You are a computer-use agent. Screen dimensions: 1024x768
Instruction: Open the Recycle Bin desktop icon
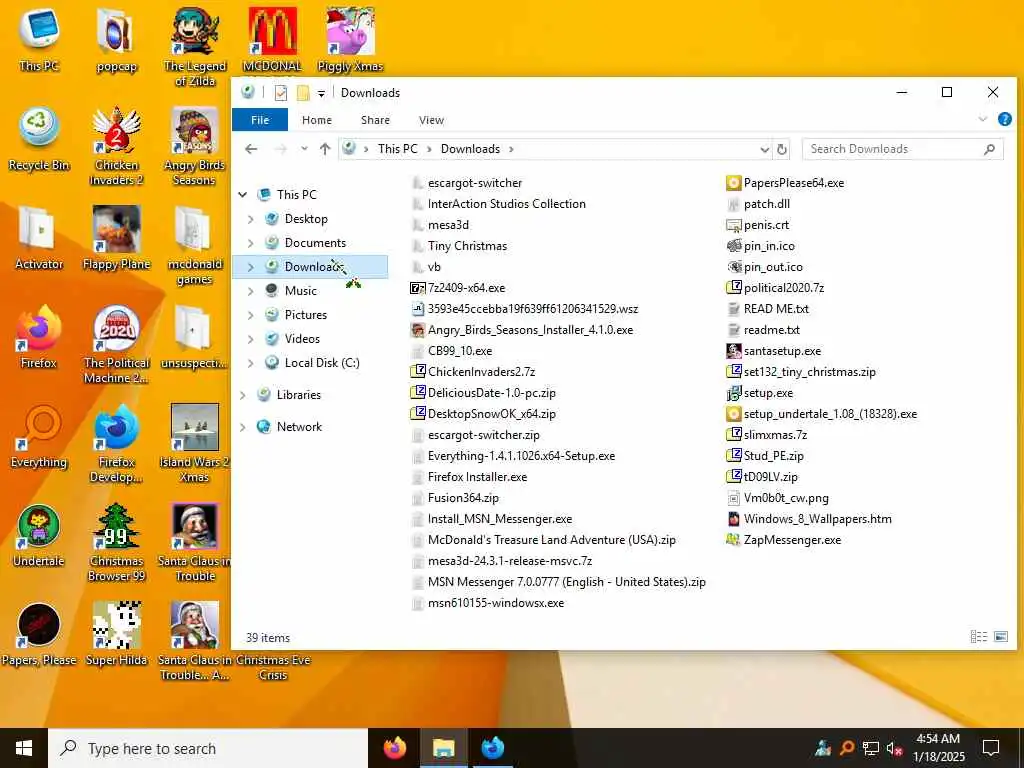tap(39, 140)
